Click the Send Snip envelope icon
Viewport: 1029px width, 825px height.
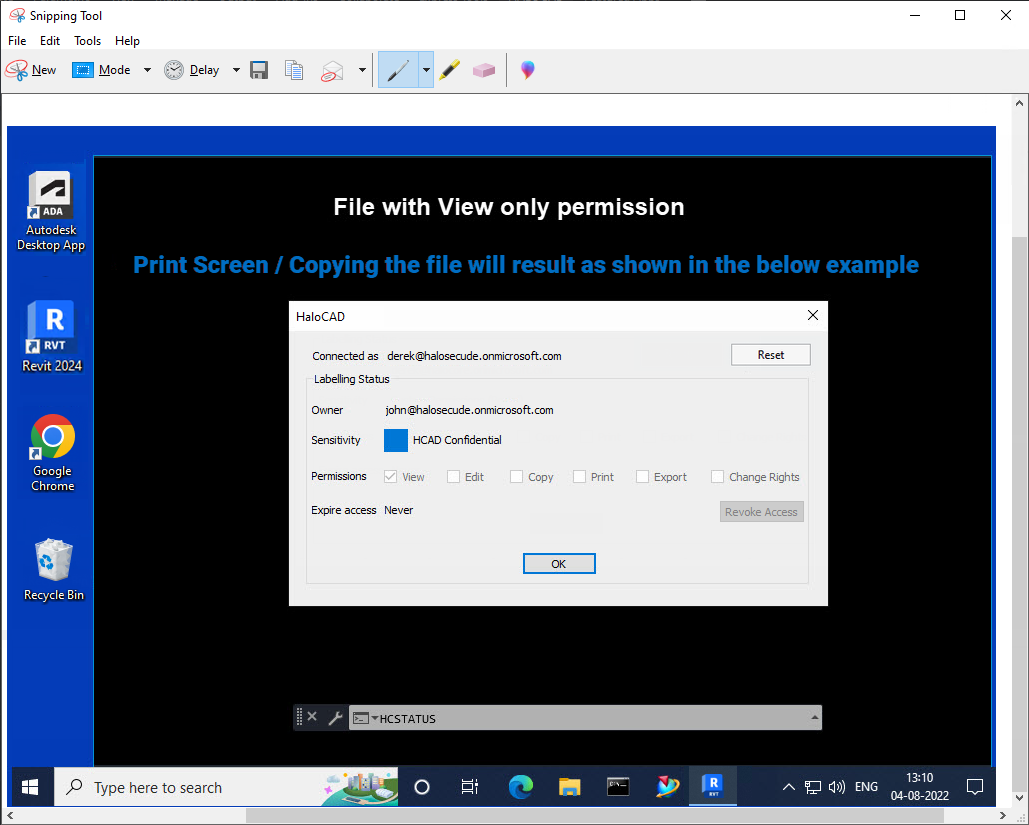click(x=332, y=70)
